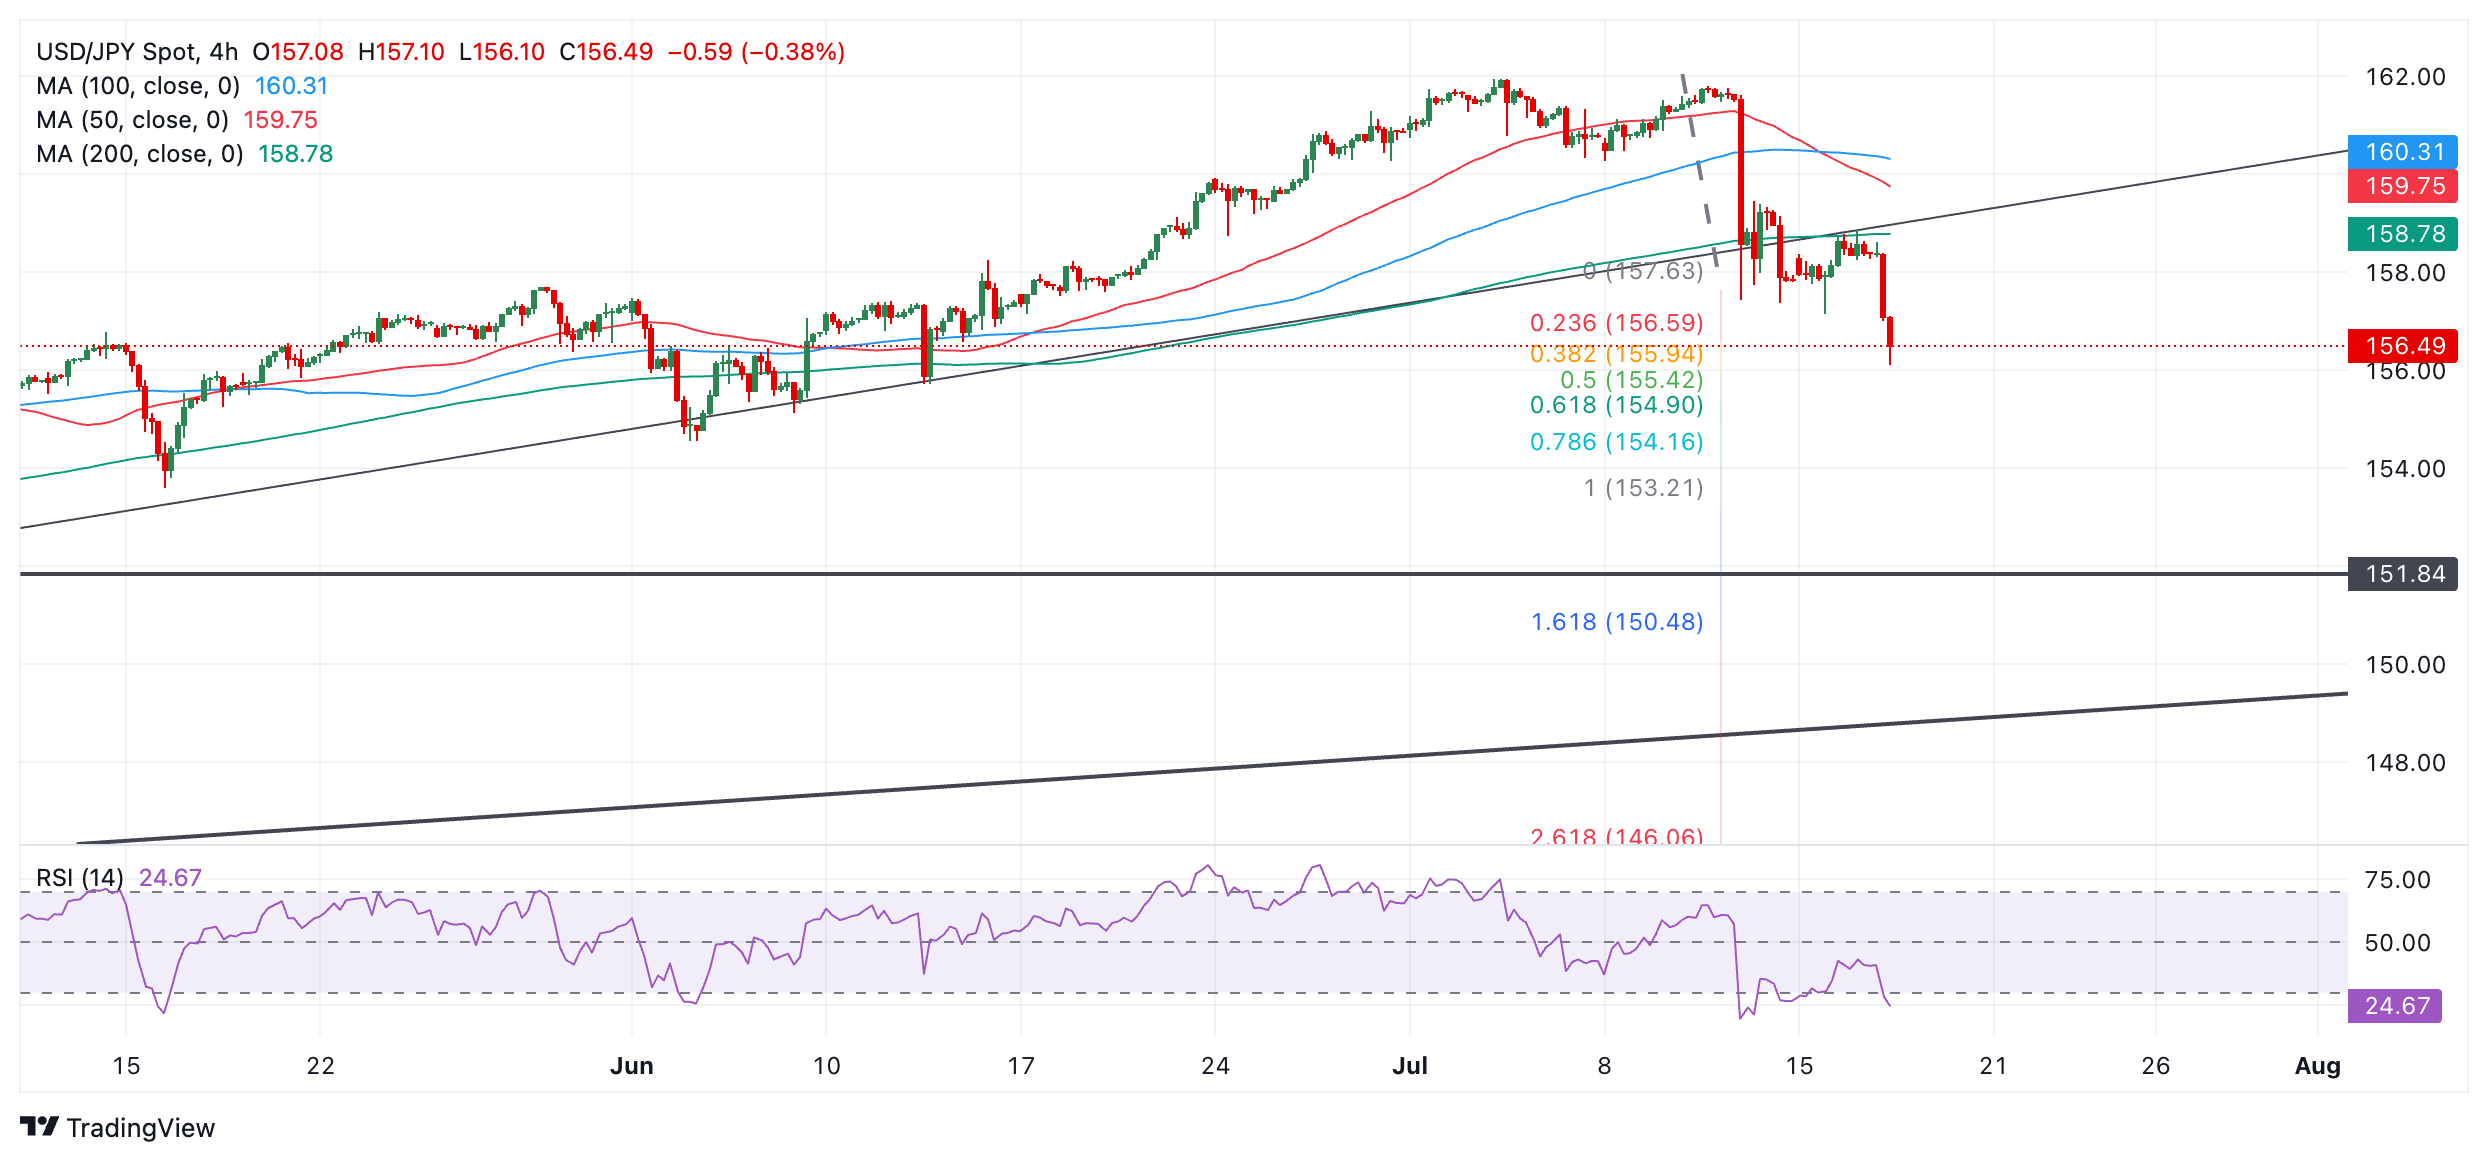Viewport: 2488px width, 1162px height.
Task: Click the red 156.49 current price tag
Action: pyautogui.click(x=2402, y=346)
